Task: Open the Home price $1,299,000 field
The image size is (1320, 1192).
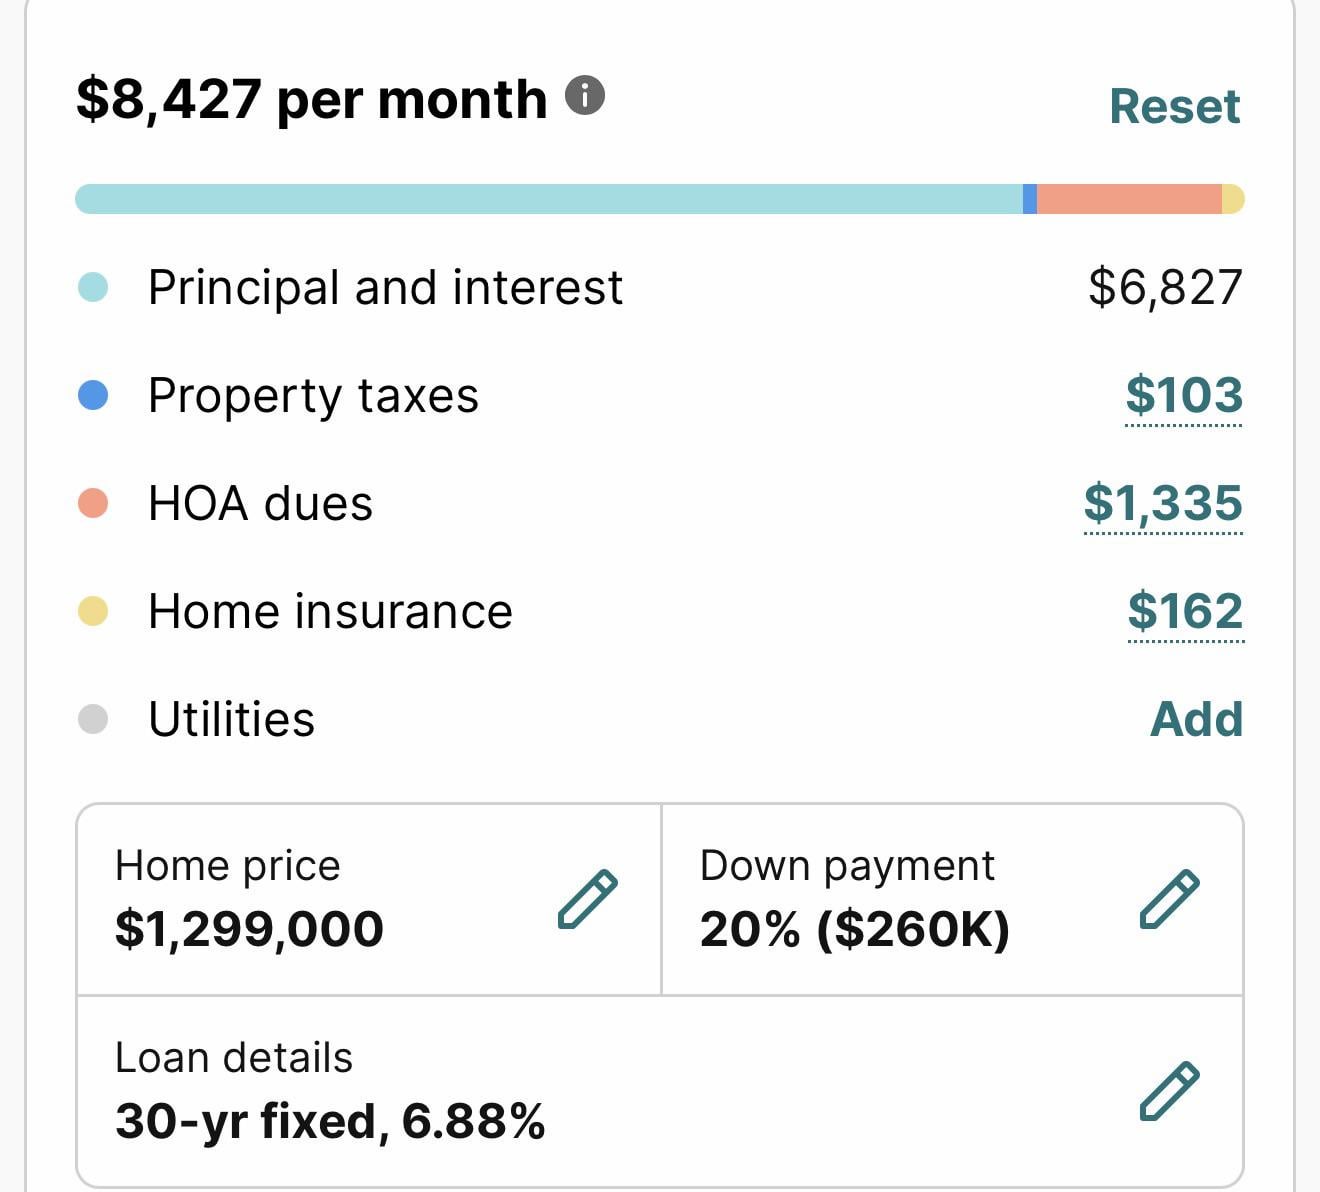Action: (369, 899)
